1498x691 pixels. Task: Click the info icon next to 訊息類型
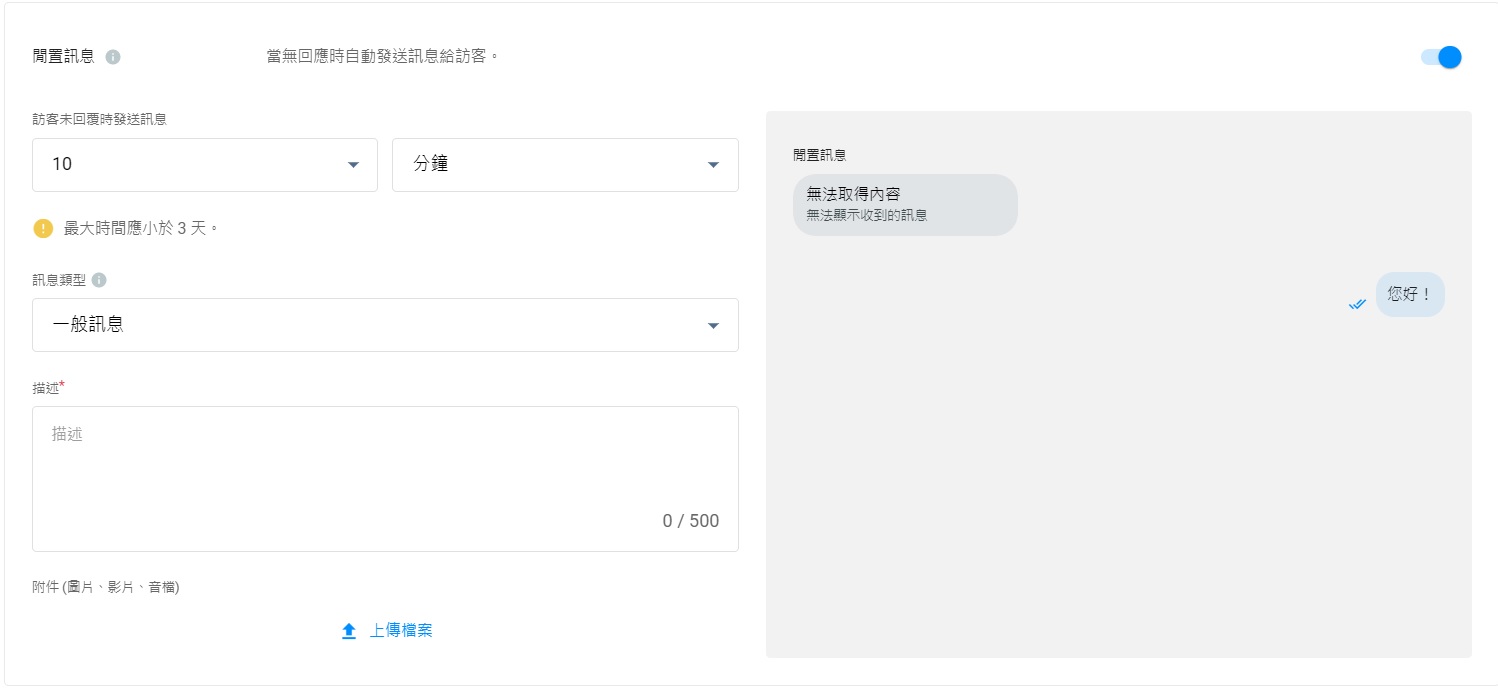coord(99,280)
